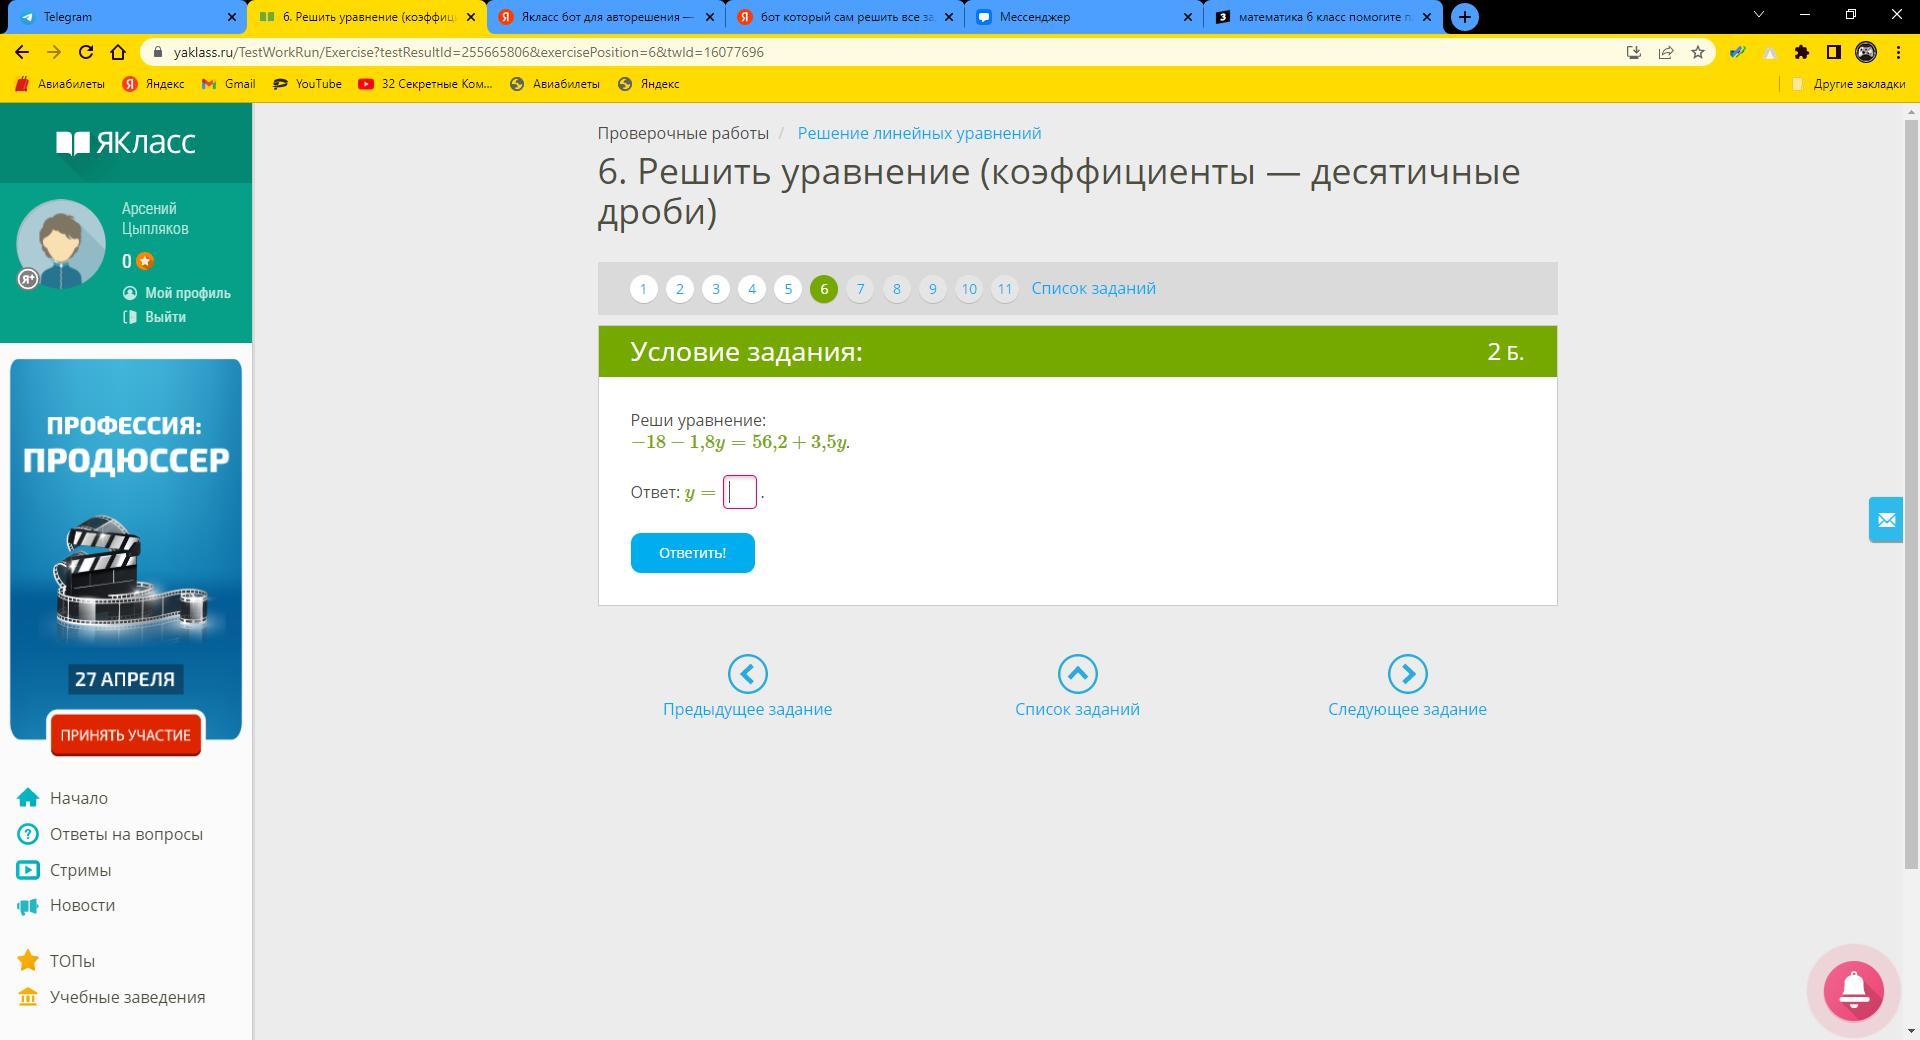Viewport: 1920px width, 1040px height.
Task: Go to exercise number 4
Action: click(752, 289)
